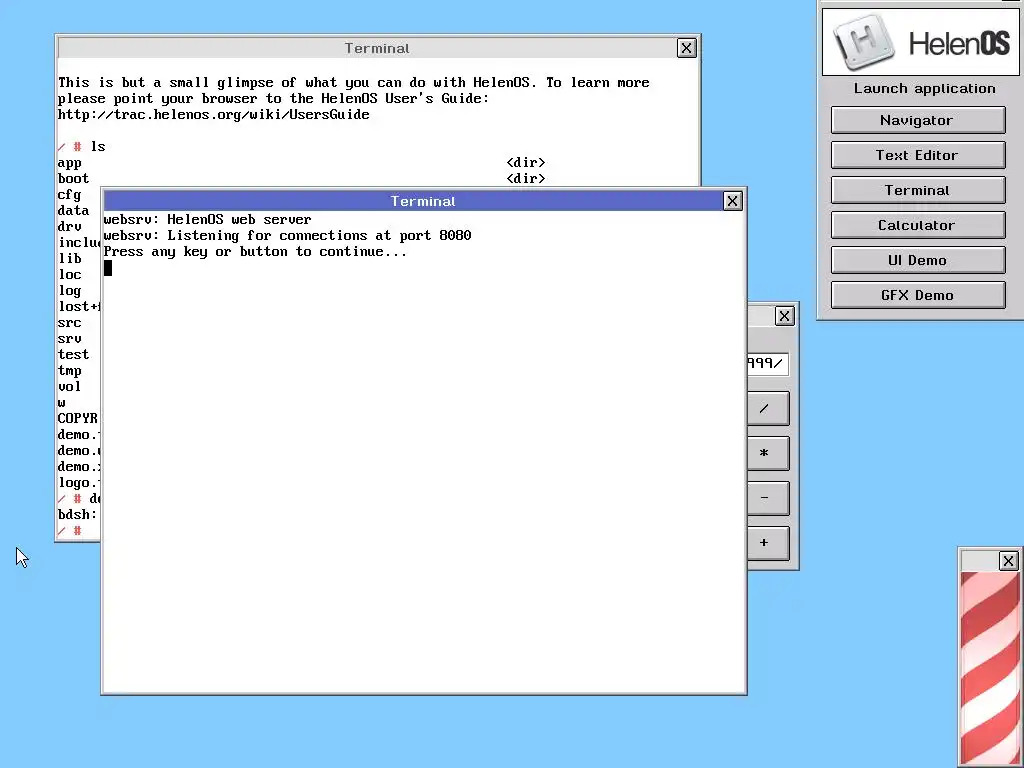Click the 'cfg' entry in background terminal

[x=69, y=195]
